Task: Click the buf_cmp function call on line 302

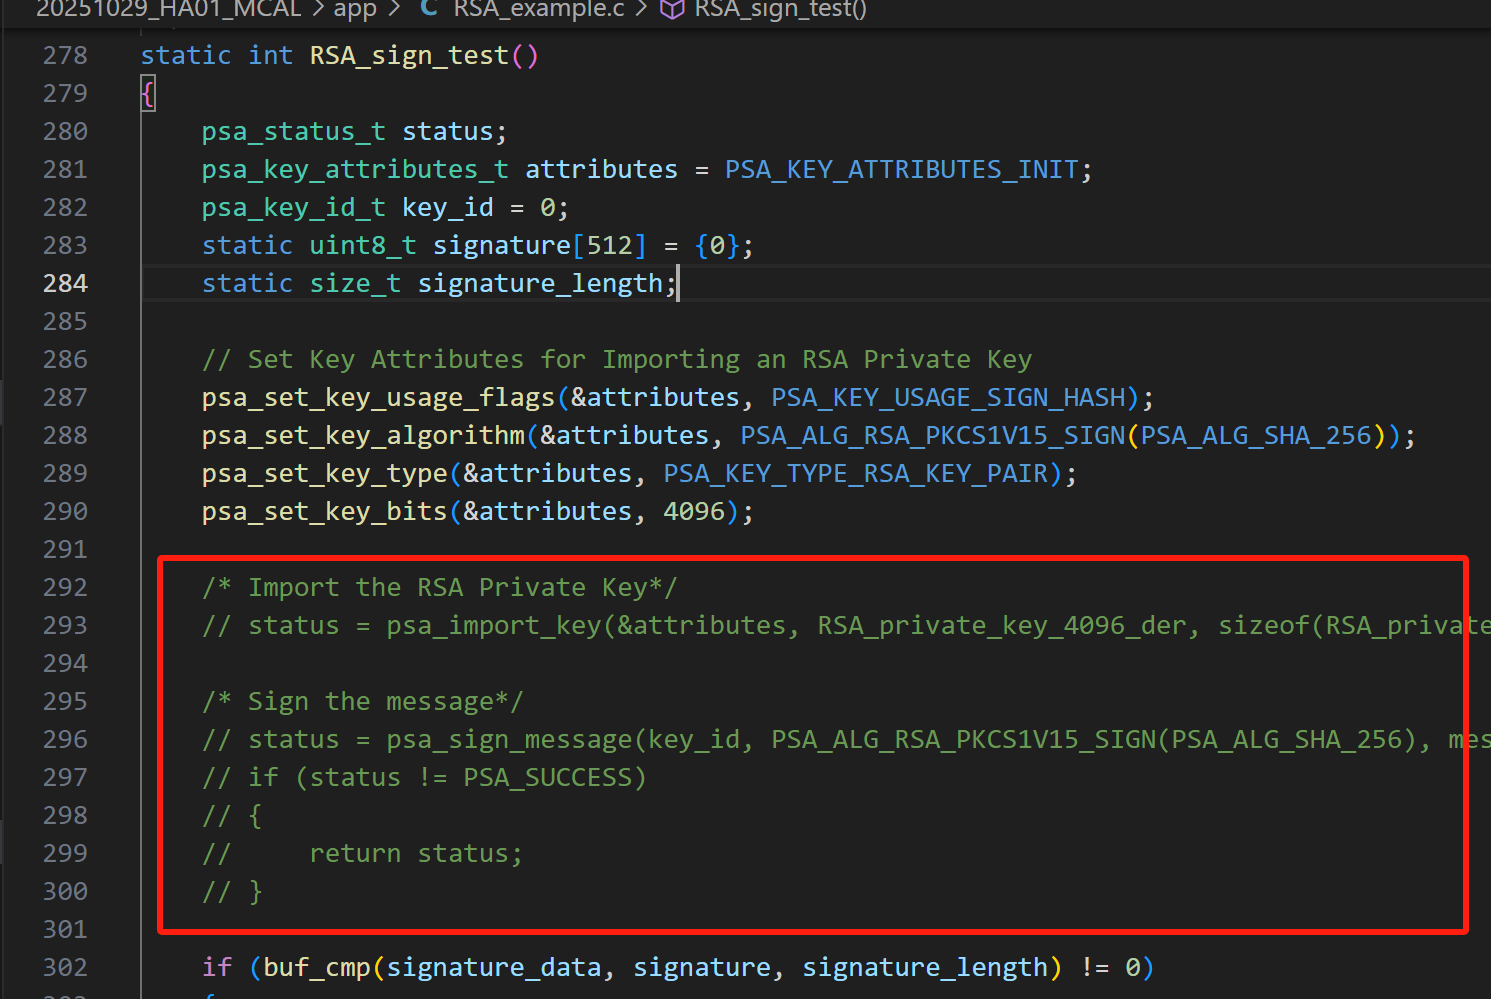Action: tap(317, 968)
